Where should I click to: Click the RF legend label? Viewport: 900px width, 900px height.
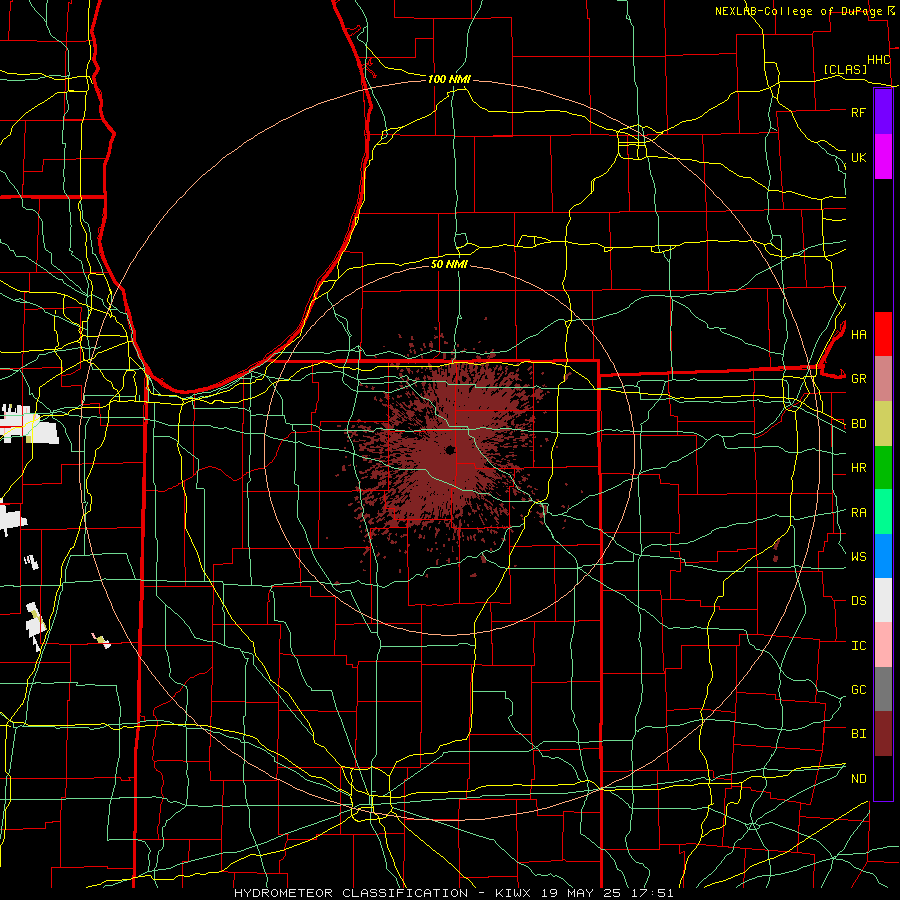pyautogui.click(x=858, y=112)
